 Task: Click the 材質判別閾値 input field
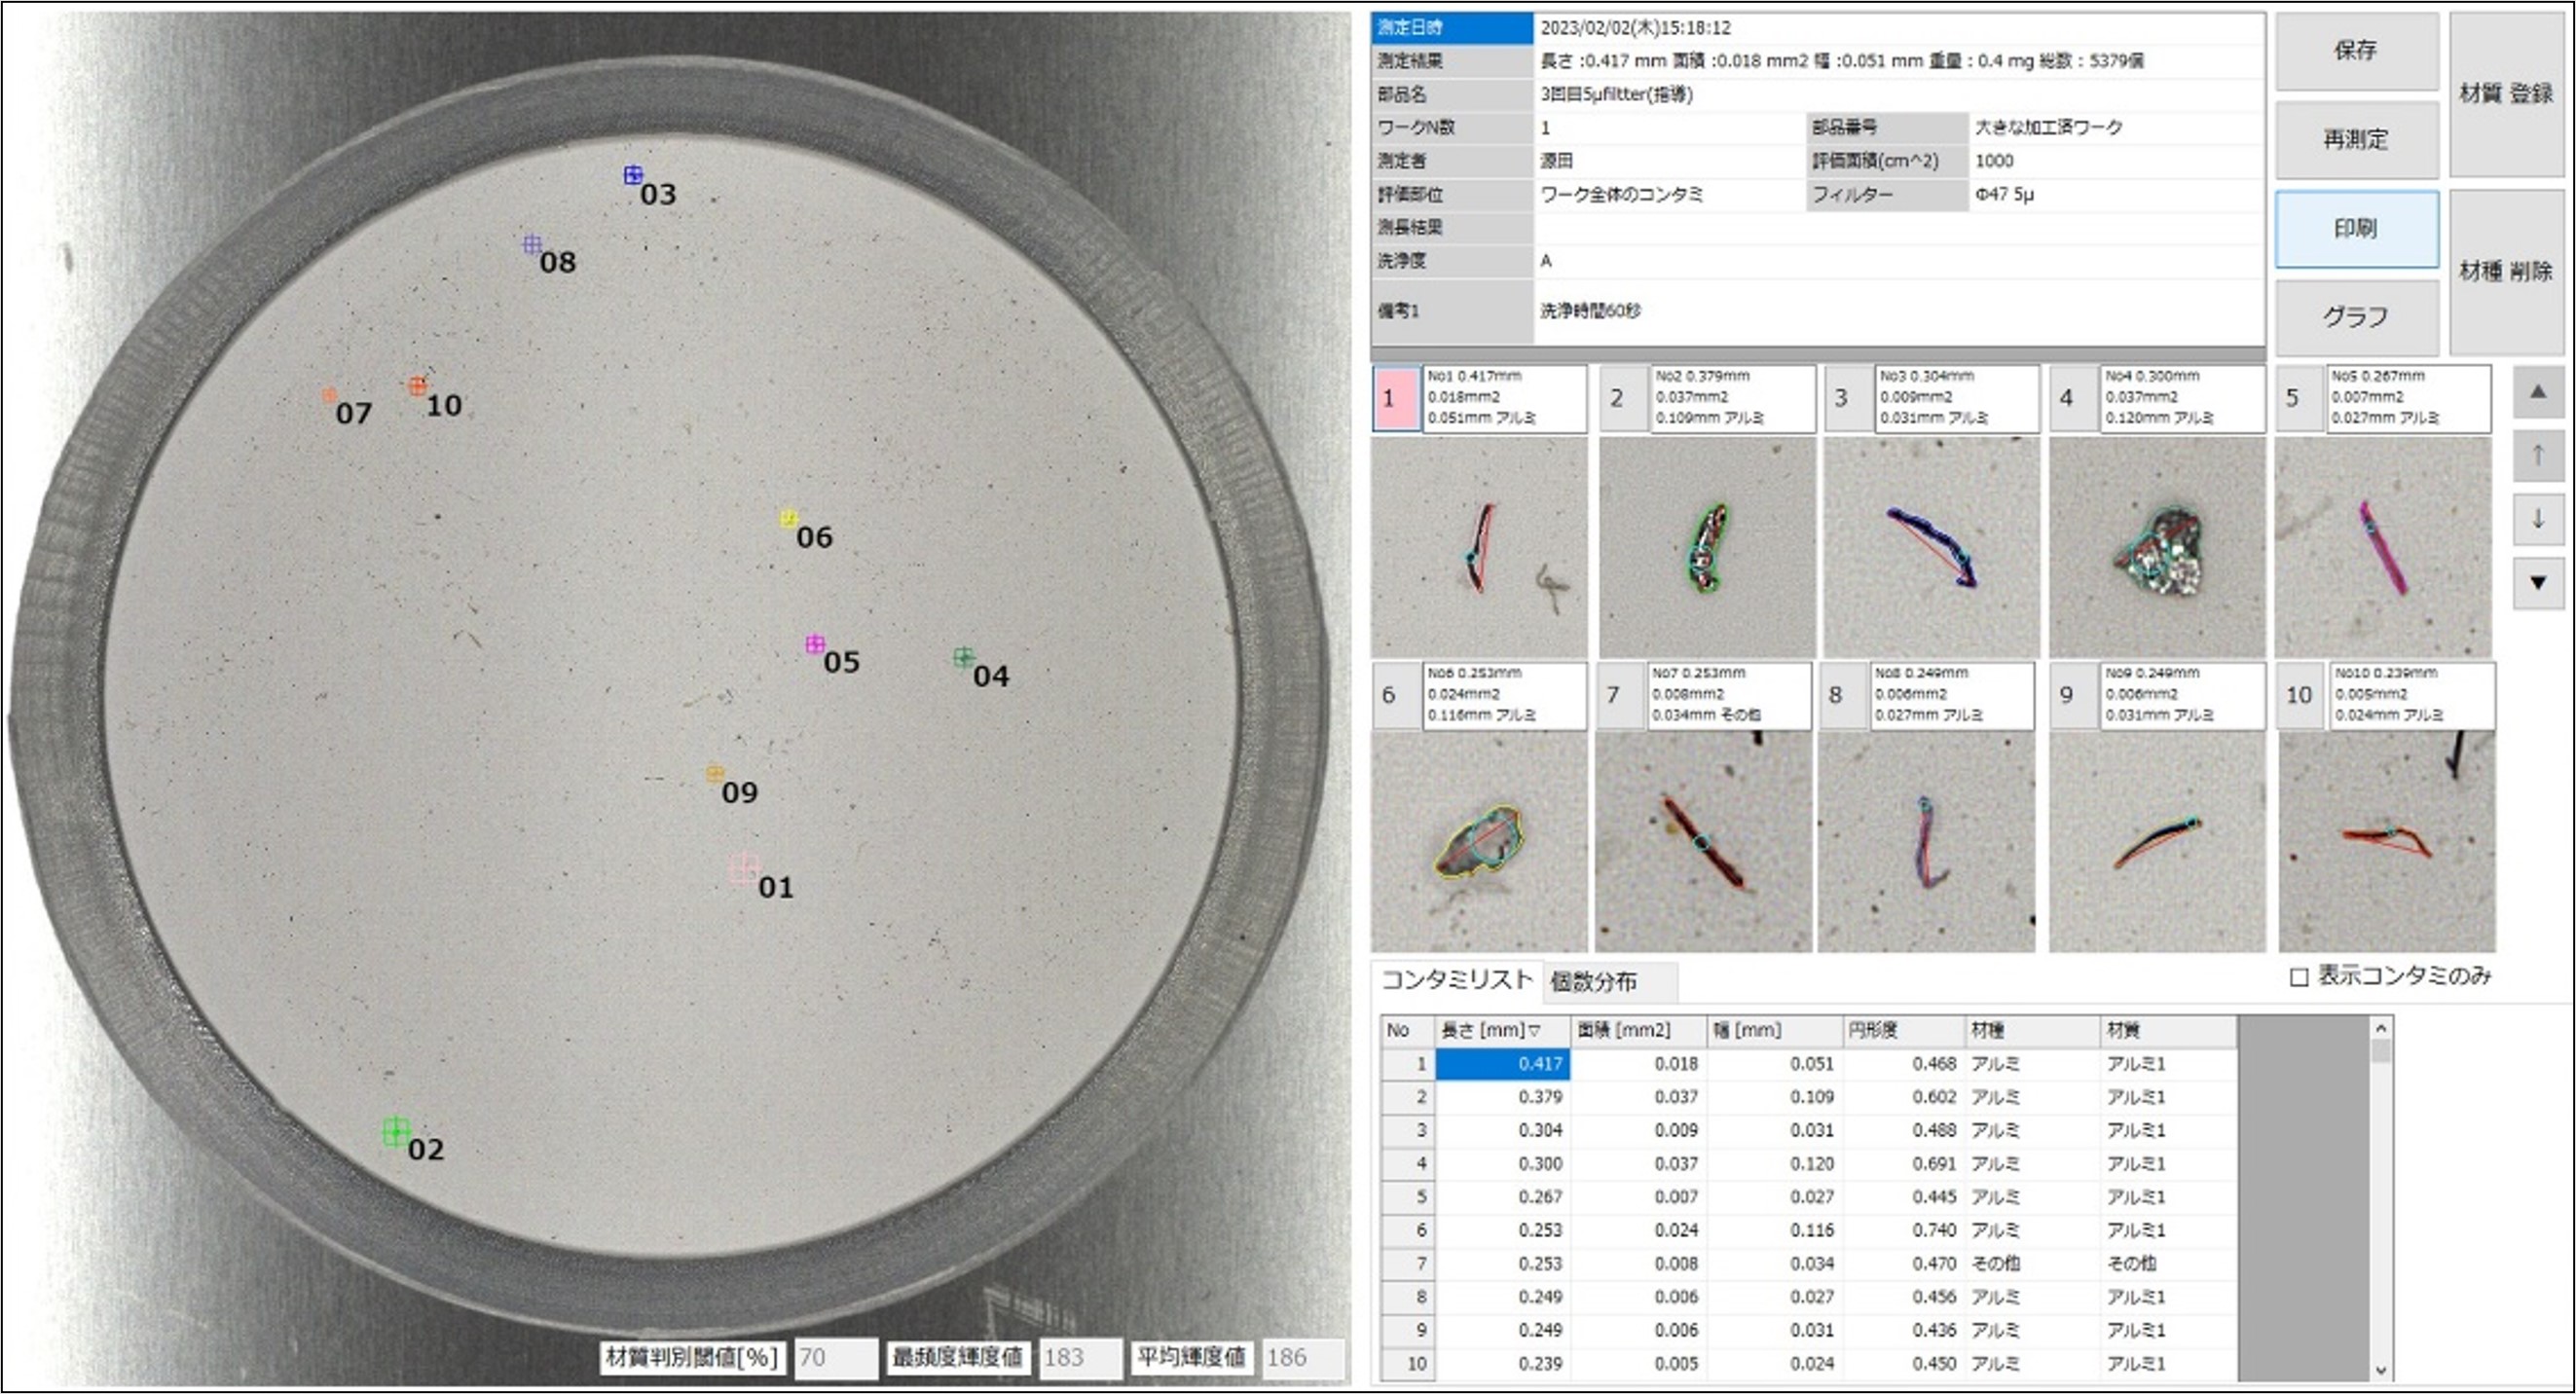835,1357
